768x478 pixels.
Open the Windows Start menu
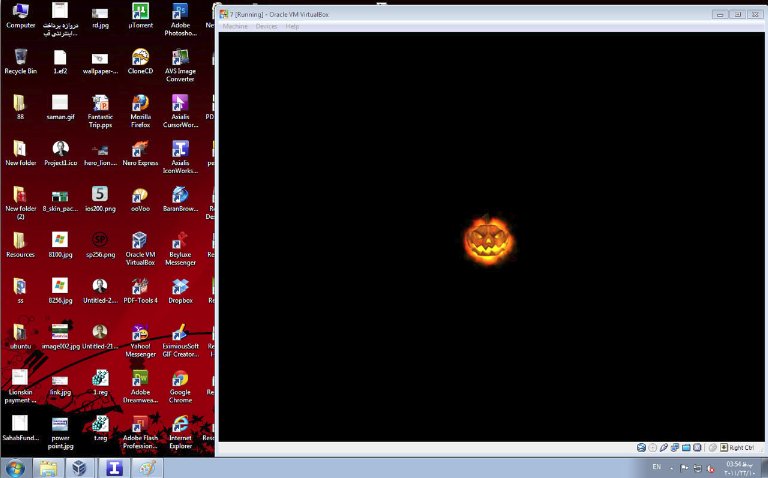point(15,468)
